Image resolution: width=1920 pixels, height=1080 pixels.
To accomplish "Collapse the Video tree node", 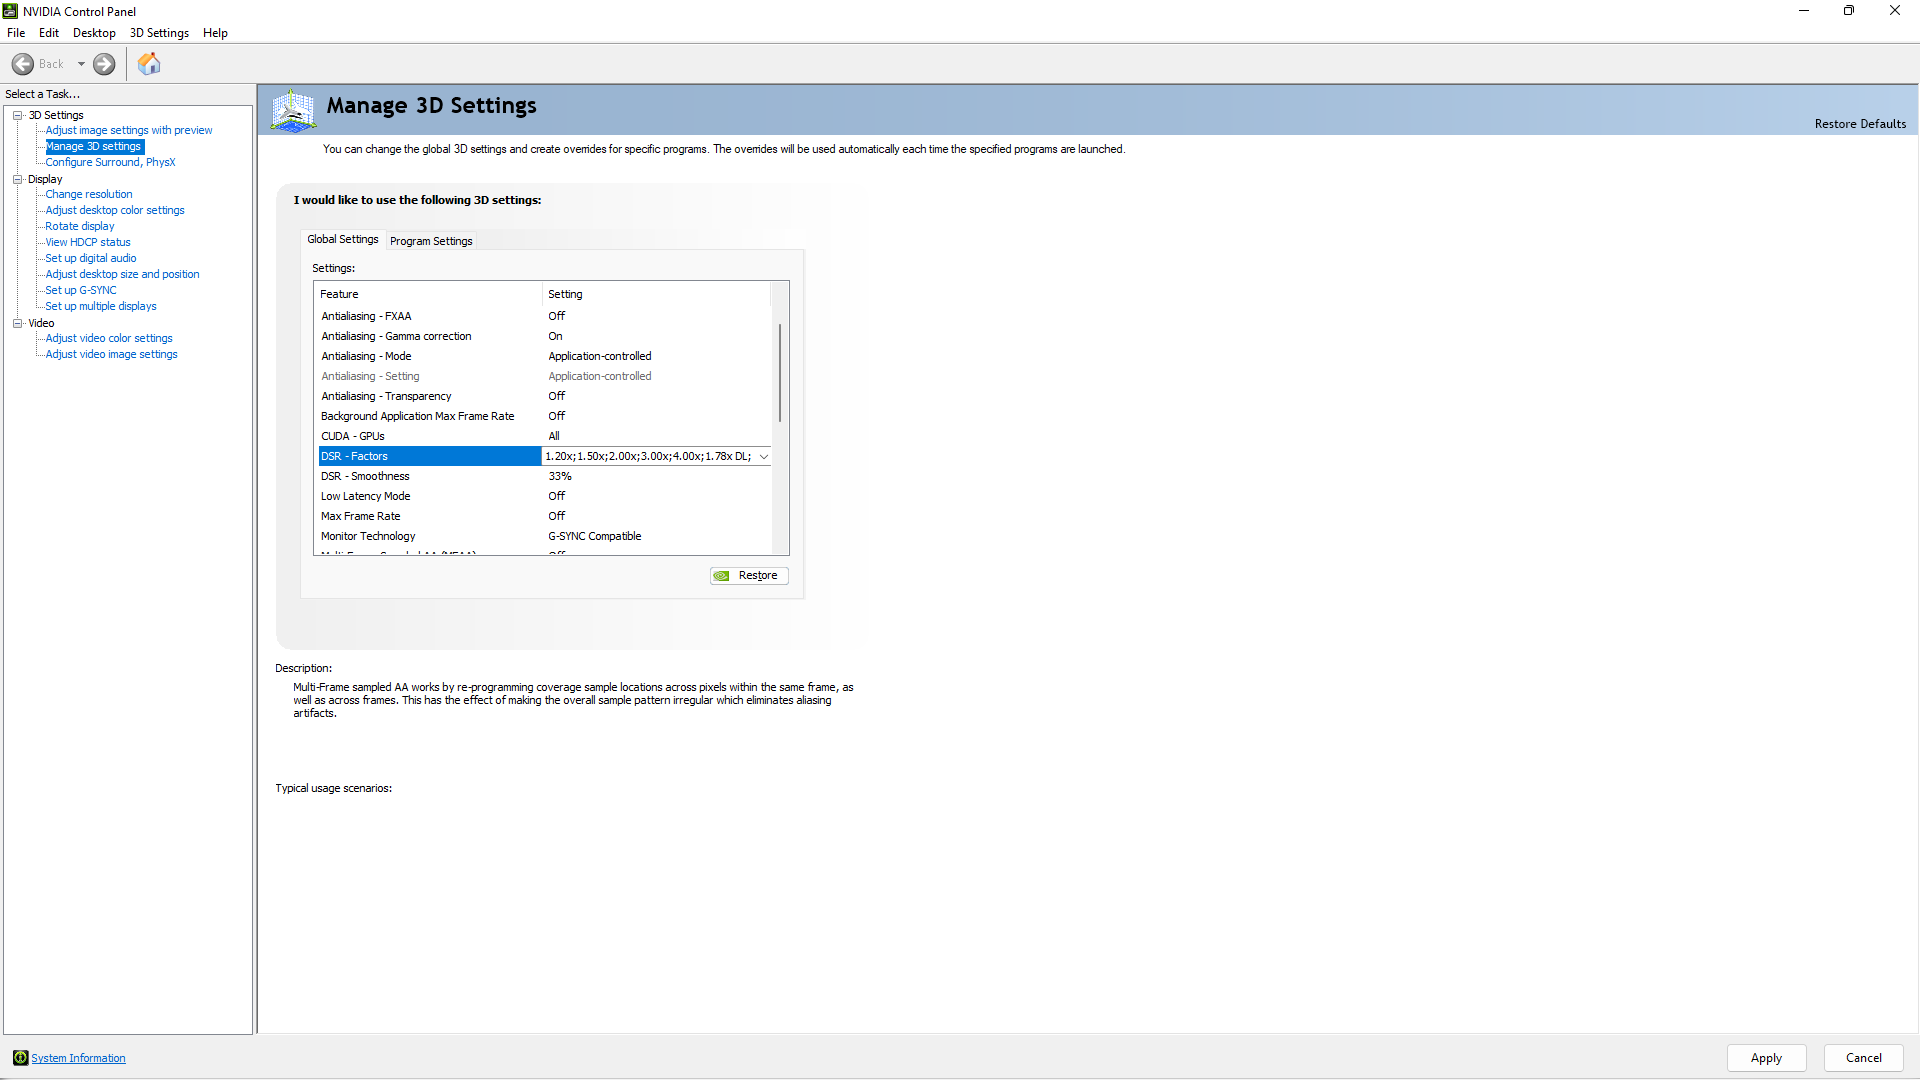I will pyautogui.click(x=18, y=323).
